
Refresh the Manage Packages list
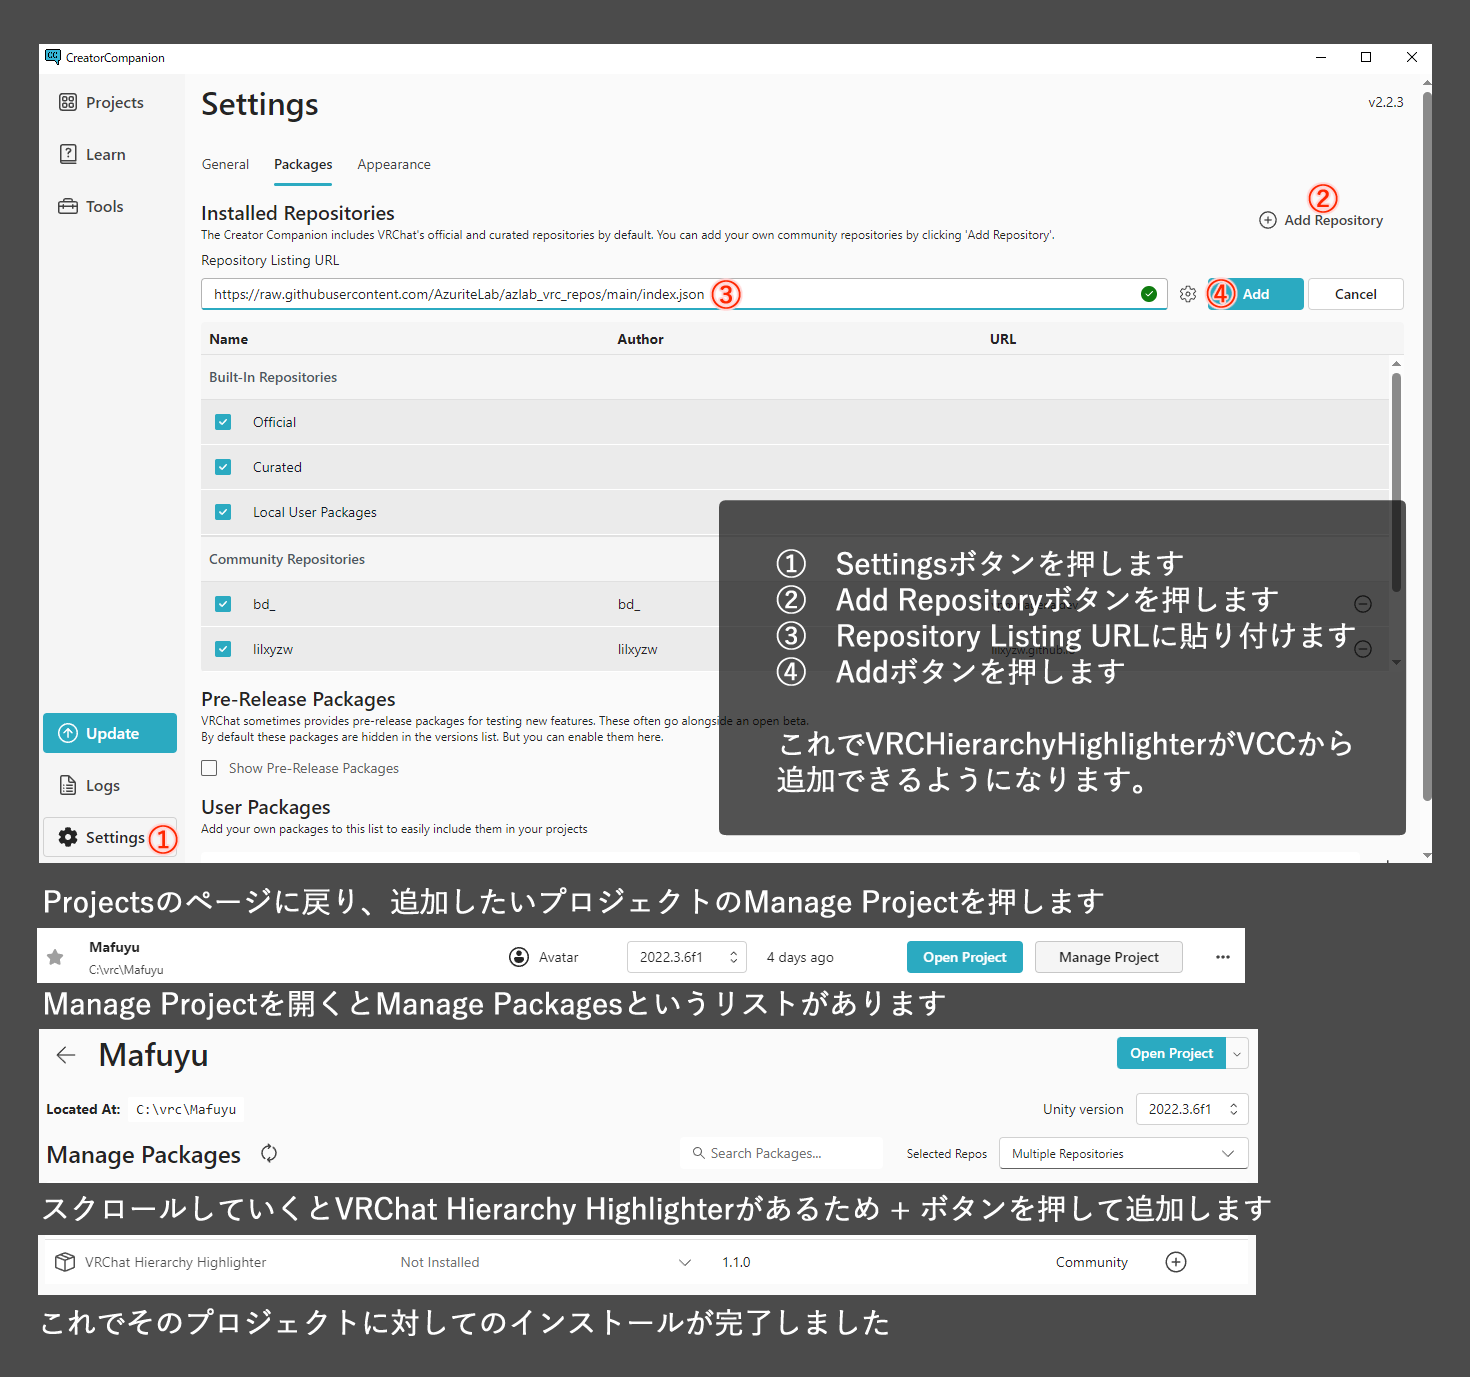269,1153
